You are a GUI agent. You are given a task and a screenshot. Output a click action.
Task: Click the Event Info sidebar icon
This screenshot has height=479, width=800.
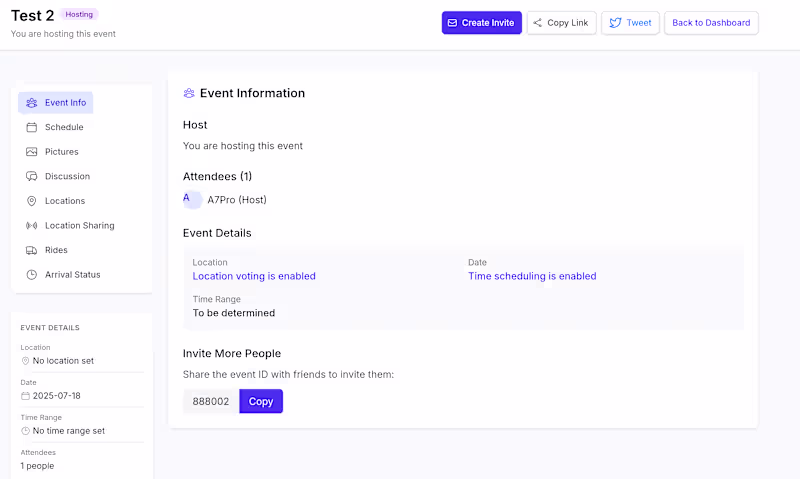(32, 103)
